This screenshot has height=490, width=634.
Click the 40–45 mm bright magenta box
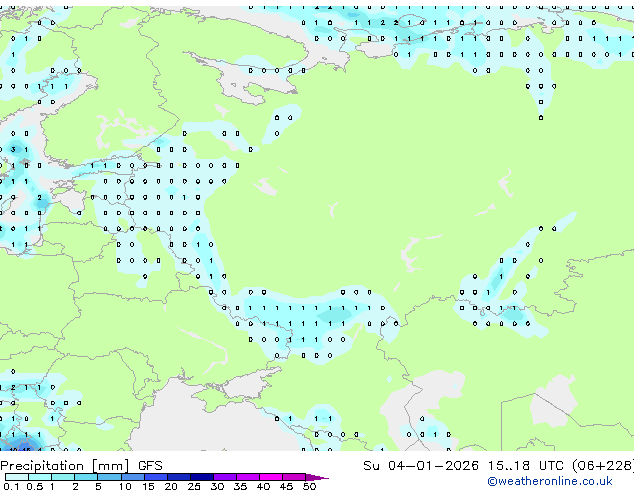pyautogui.click(x=271, y=477)
